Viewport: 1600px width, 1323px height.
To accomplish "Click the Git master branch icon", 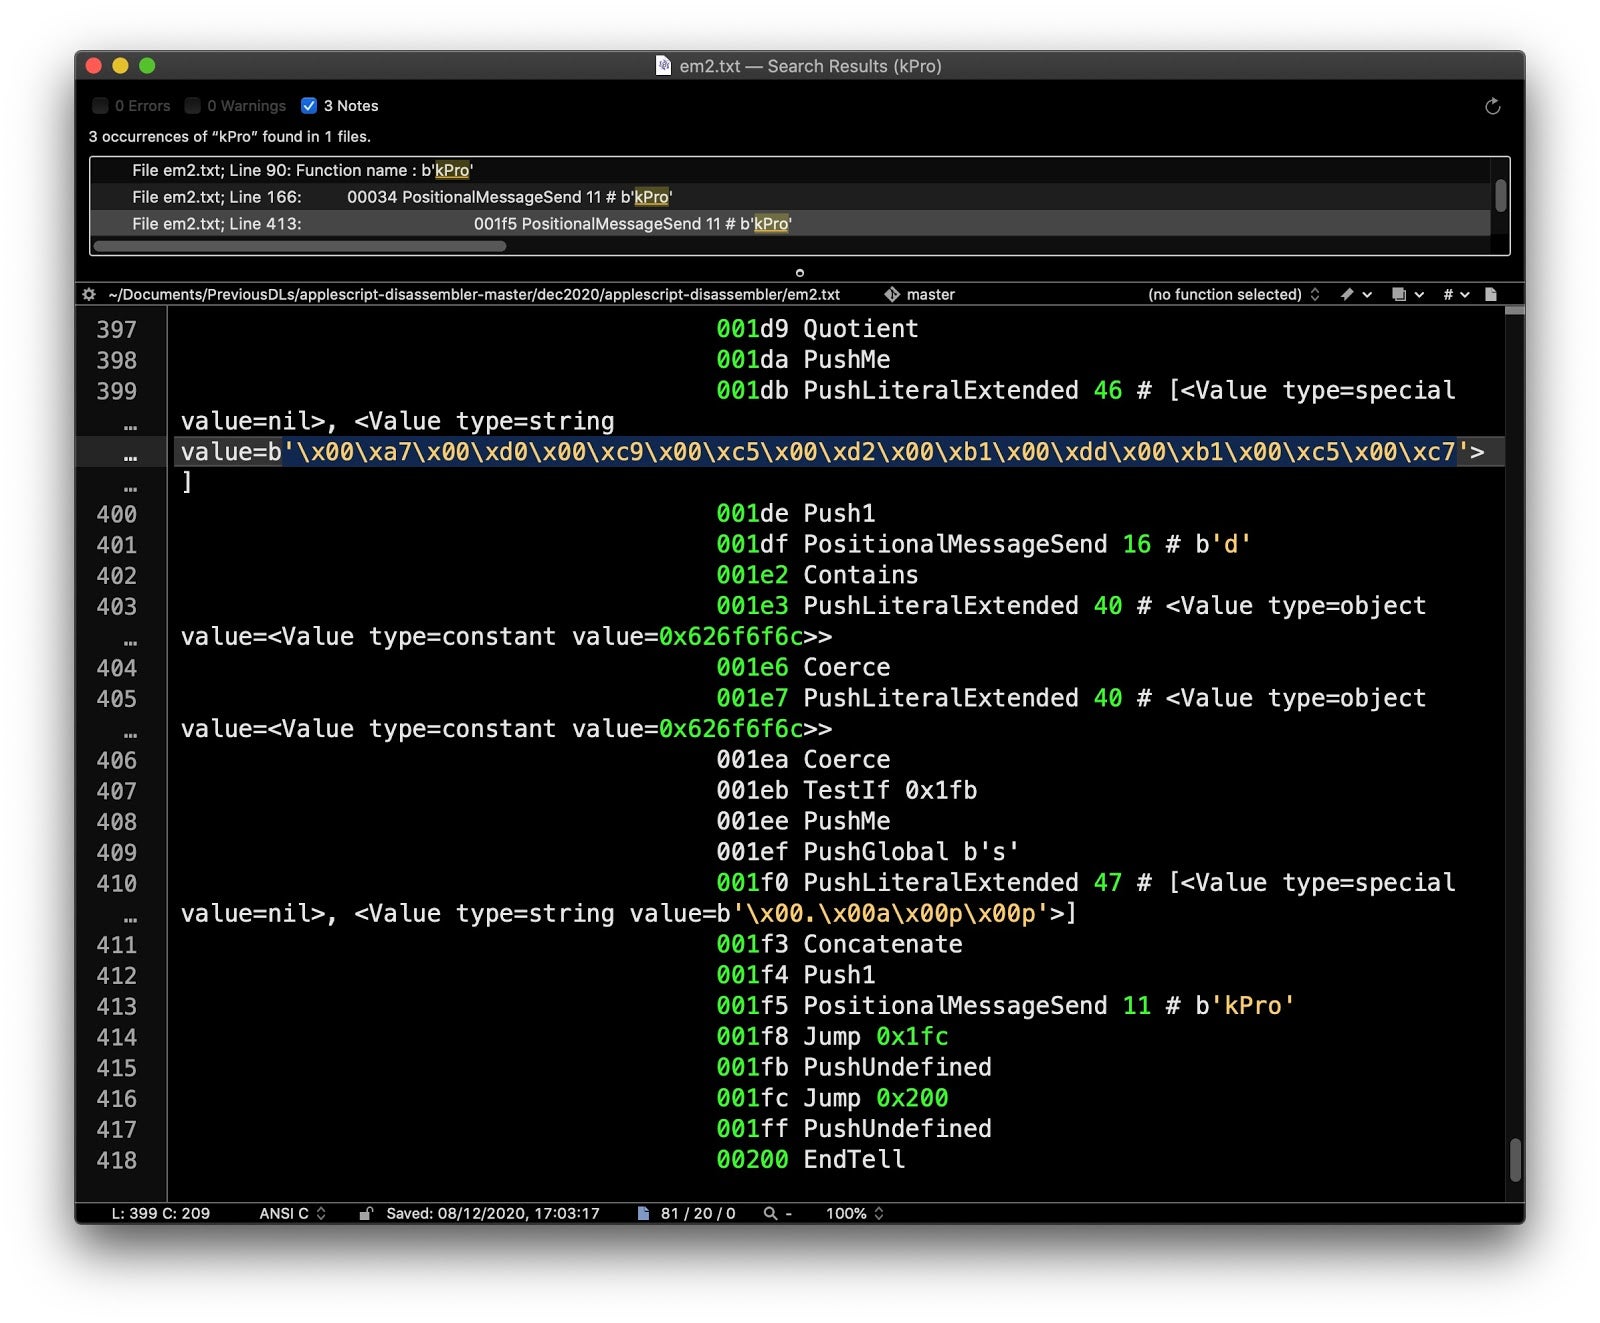I will (892, 294).
